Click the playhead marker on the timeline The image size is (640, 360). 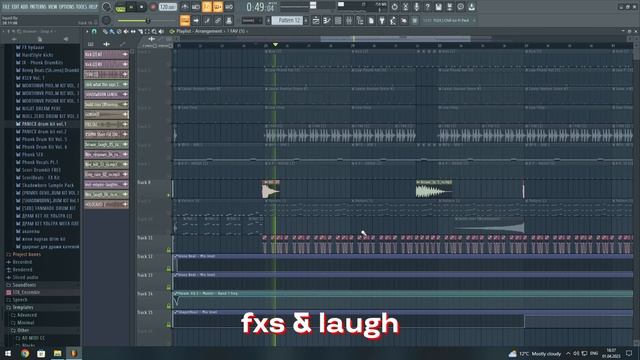pyautogui.click(x=276, y=44)
